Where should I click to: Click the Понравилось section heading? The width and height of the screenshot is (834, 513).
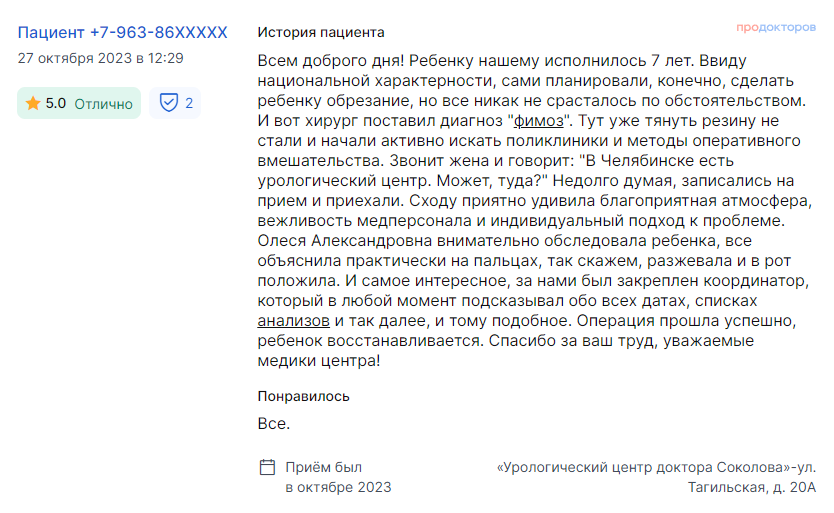pyautogui.click(x=303, y=396)
